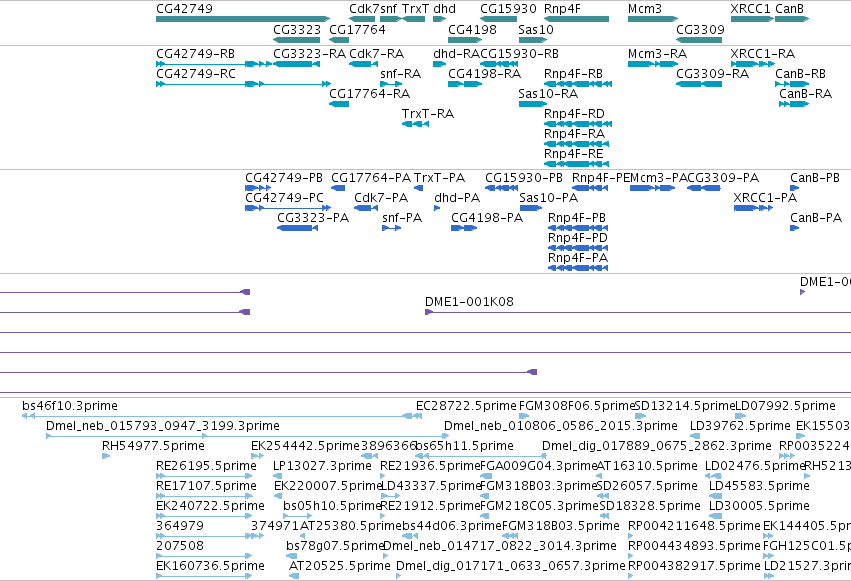Click the CG3309 gene label
Viewport: 851px width, 581px height.
pos(700,30)
